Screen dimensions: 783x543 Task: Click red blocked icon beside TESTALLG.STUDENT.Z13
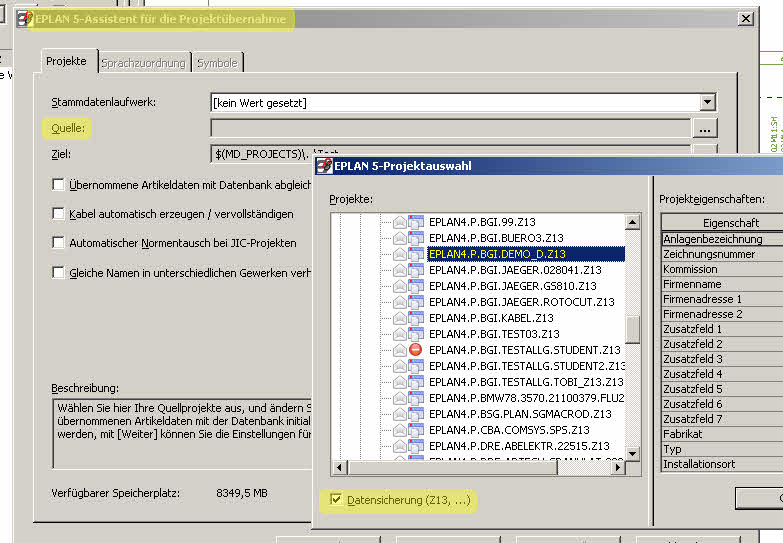point(415,350)
